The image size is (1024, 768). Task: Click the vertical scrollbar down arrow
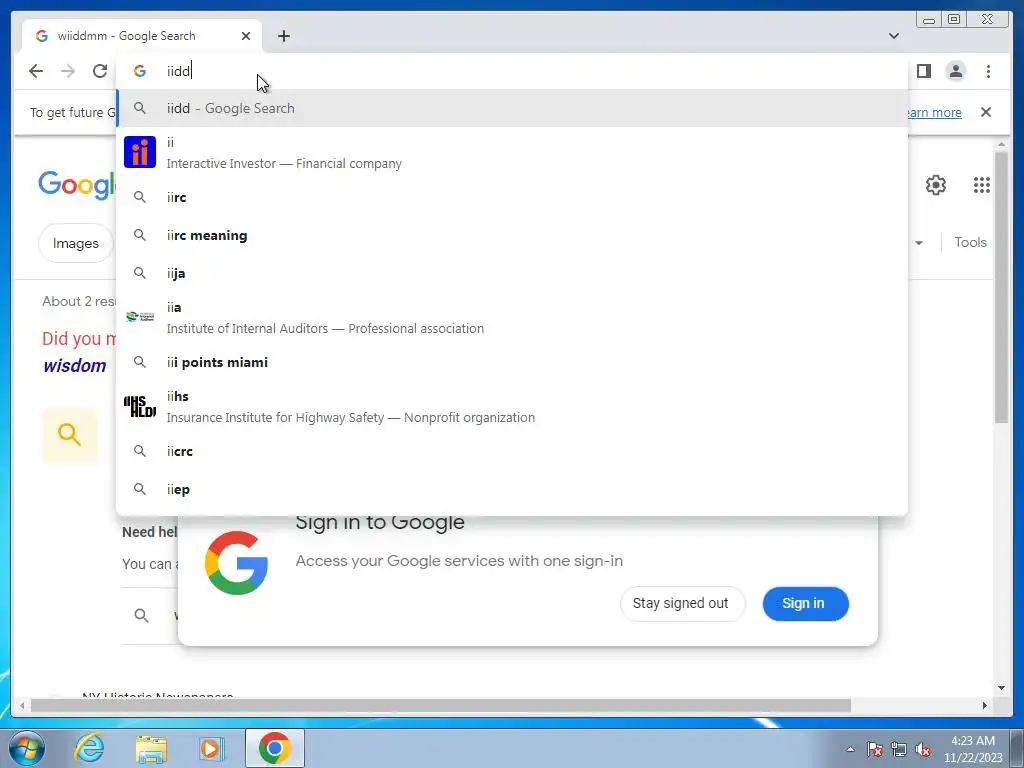1002,688
